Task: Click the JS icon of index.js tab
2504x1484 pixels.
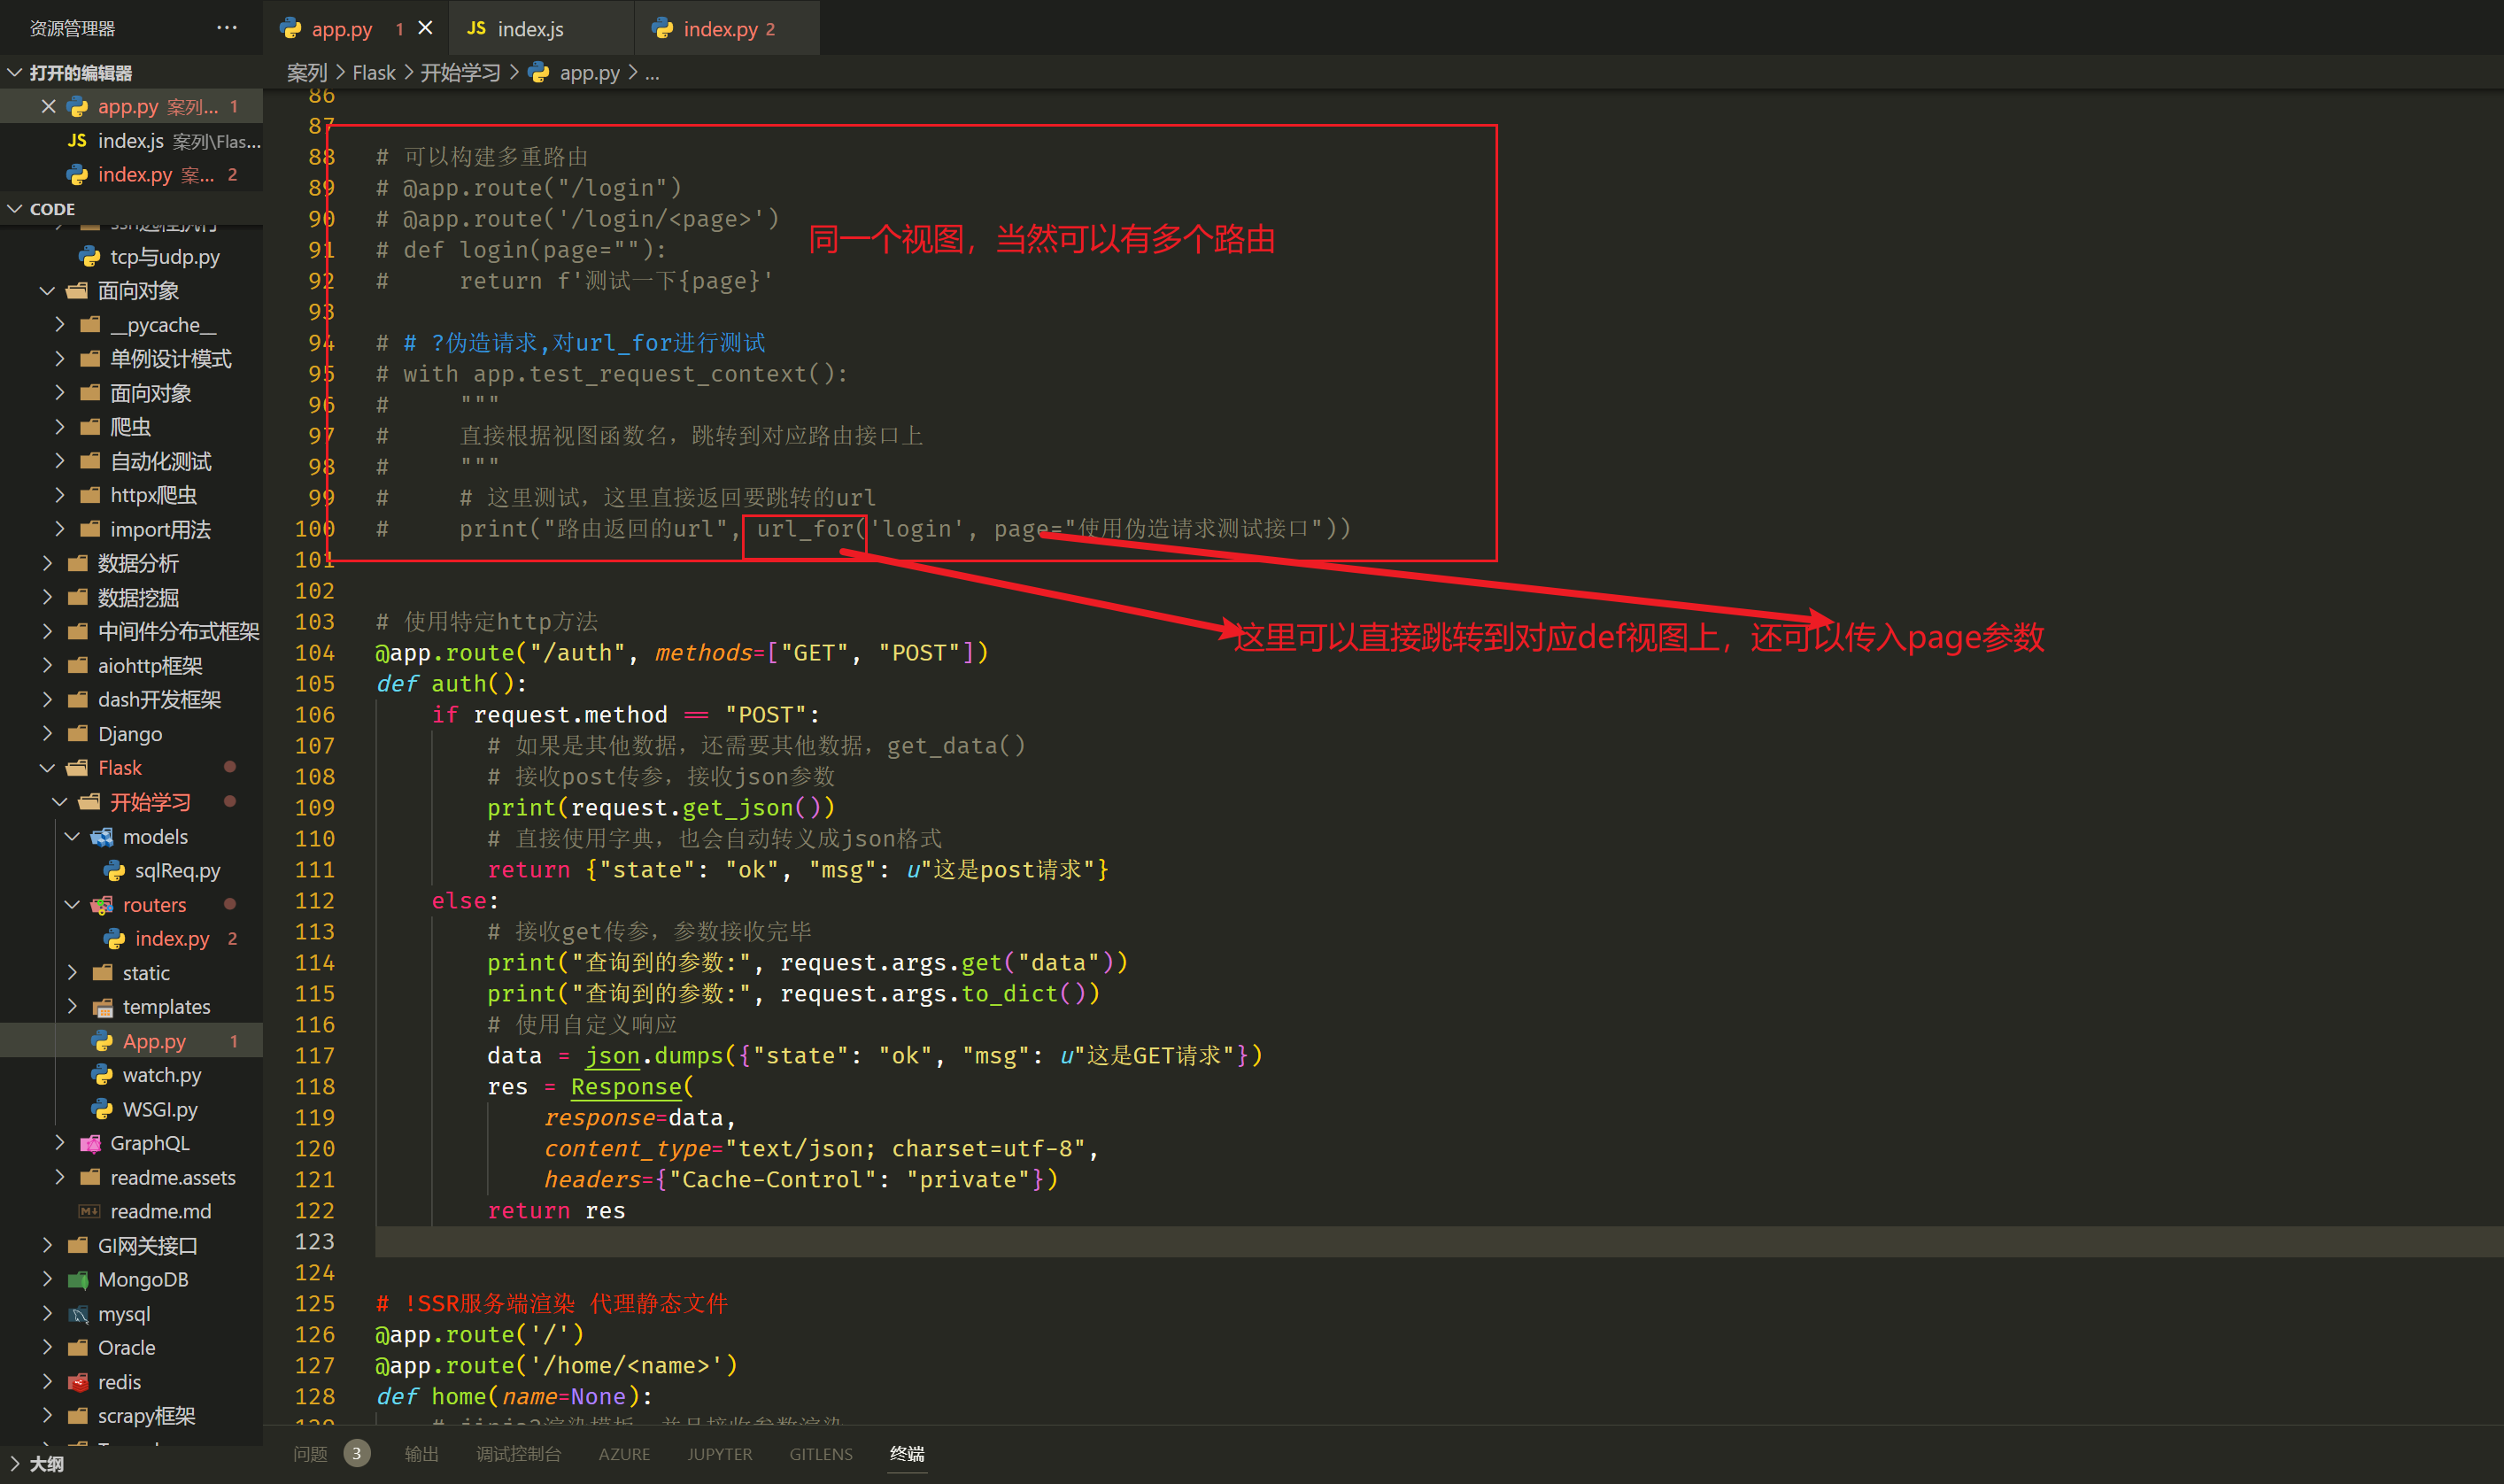Action: [x=477, y=28]
